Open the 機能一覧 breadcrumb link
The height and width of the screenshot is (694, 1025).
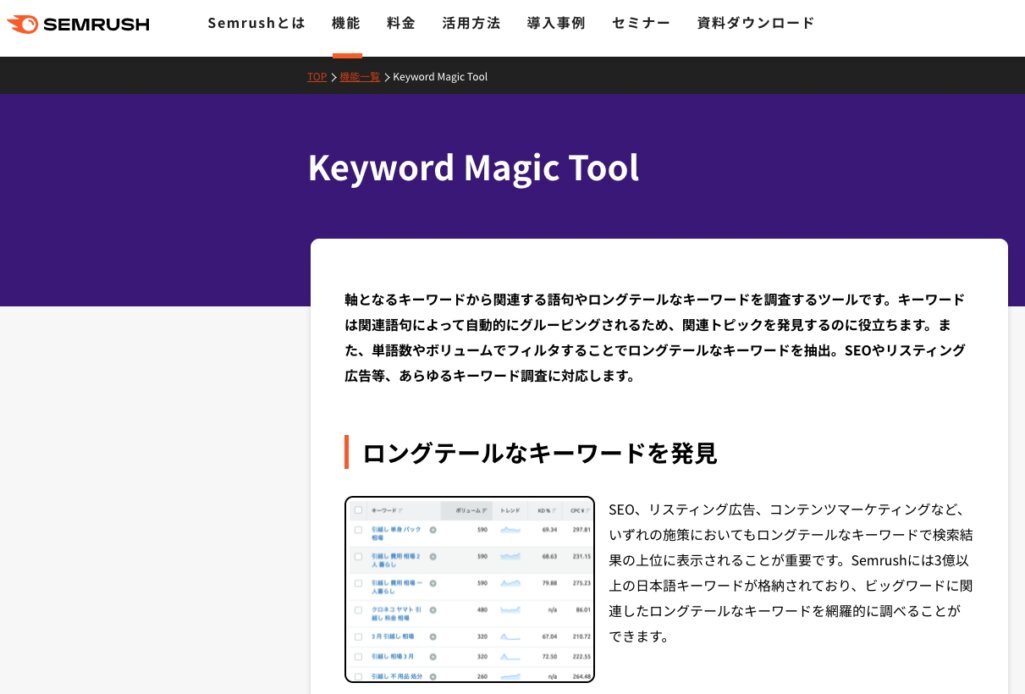(x=358, y=76)
